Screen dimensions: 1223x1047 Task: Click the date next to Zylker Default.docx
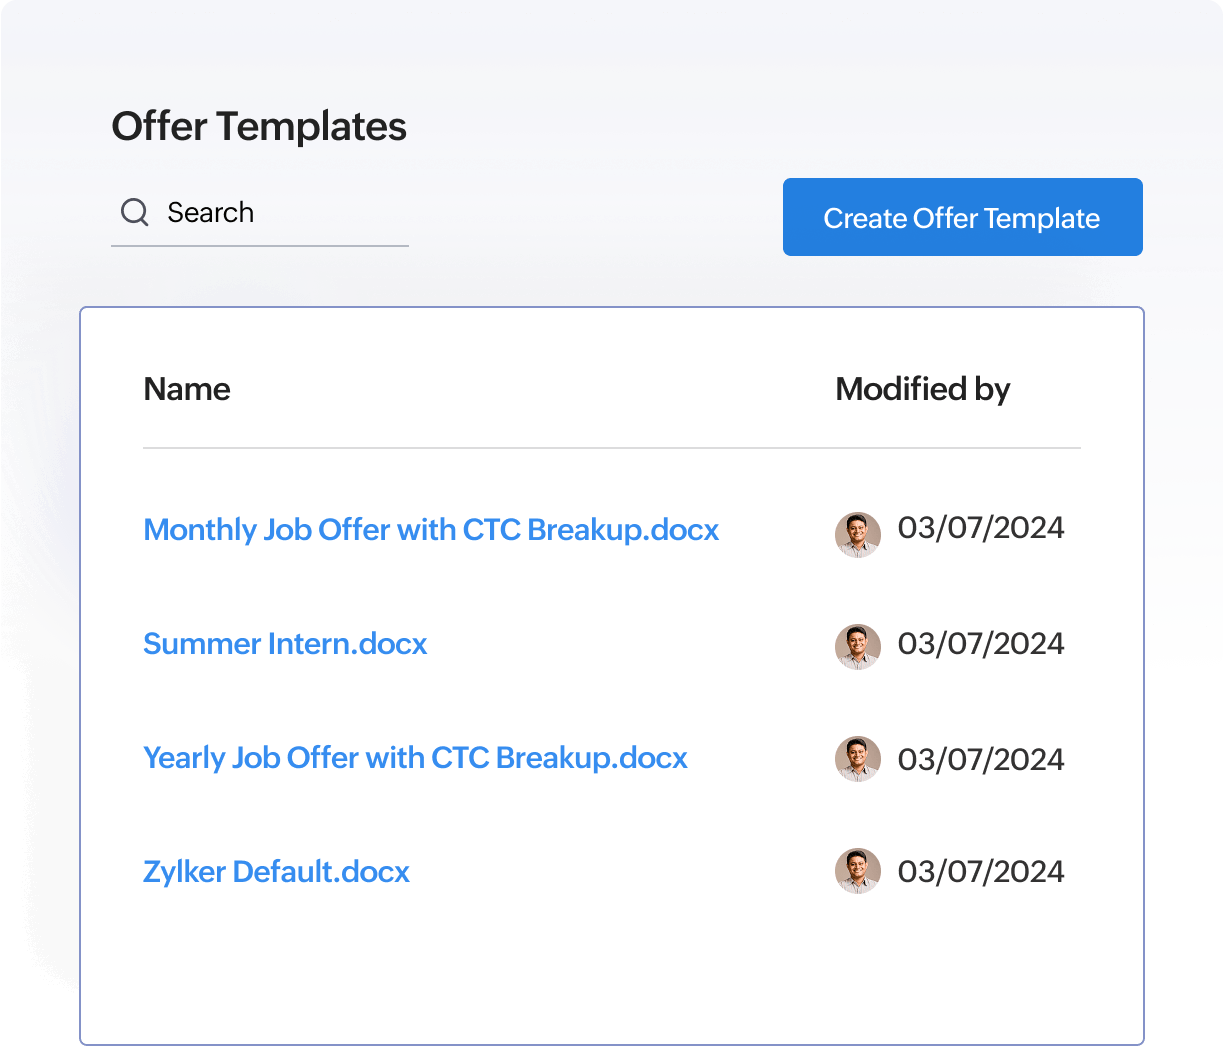pyautogui.click(x=980, y=871)
